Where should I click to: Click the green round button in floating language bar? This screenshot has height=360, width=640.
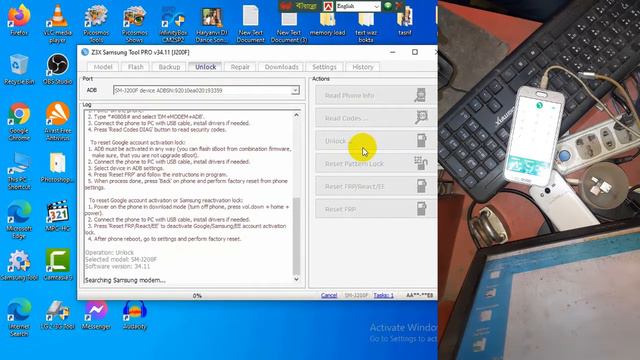[x=388, y=6]
